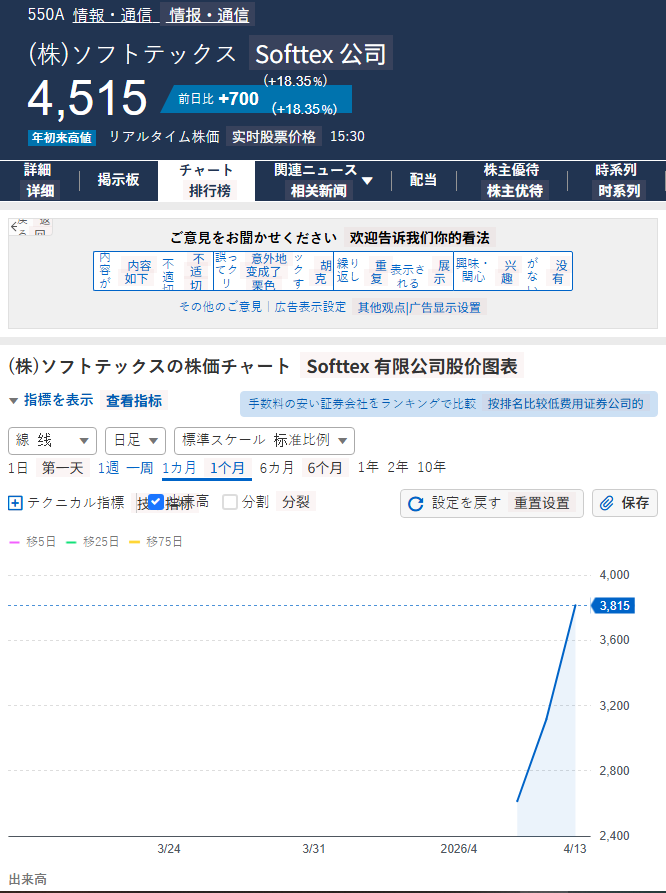Click the 移25日 legend item
The height and width of the screenshot is (893, 666).
click(93, 542)
